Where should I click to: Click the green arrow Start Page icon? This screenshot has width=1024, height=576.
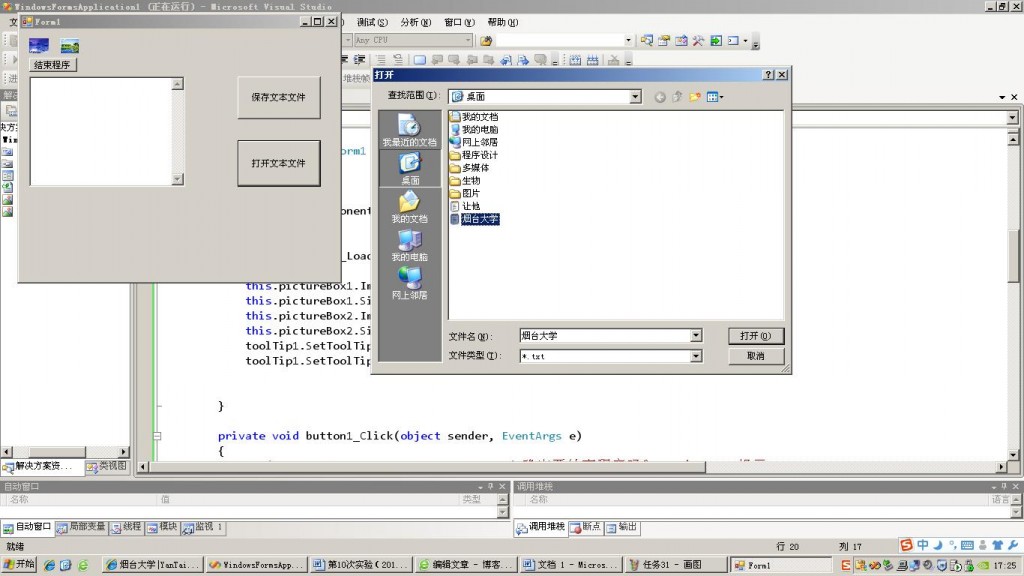tap(716, 40)
